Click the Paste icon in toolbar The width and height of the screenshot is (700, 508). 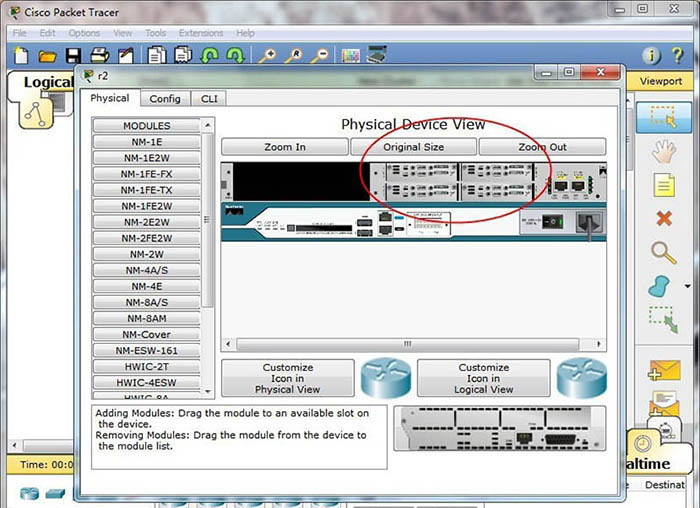pyautogui.click(x=183, y=55)
